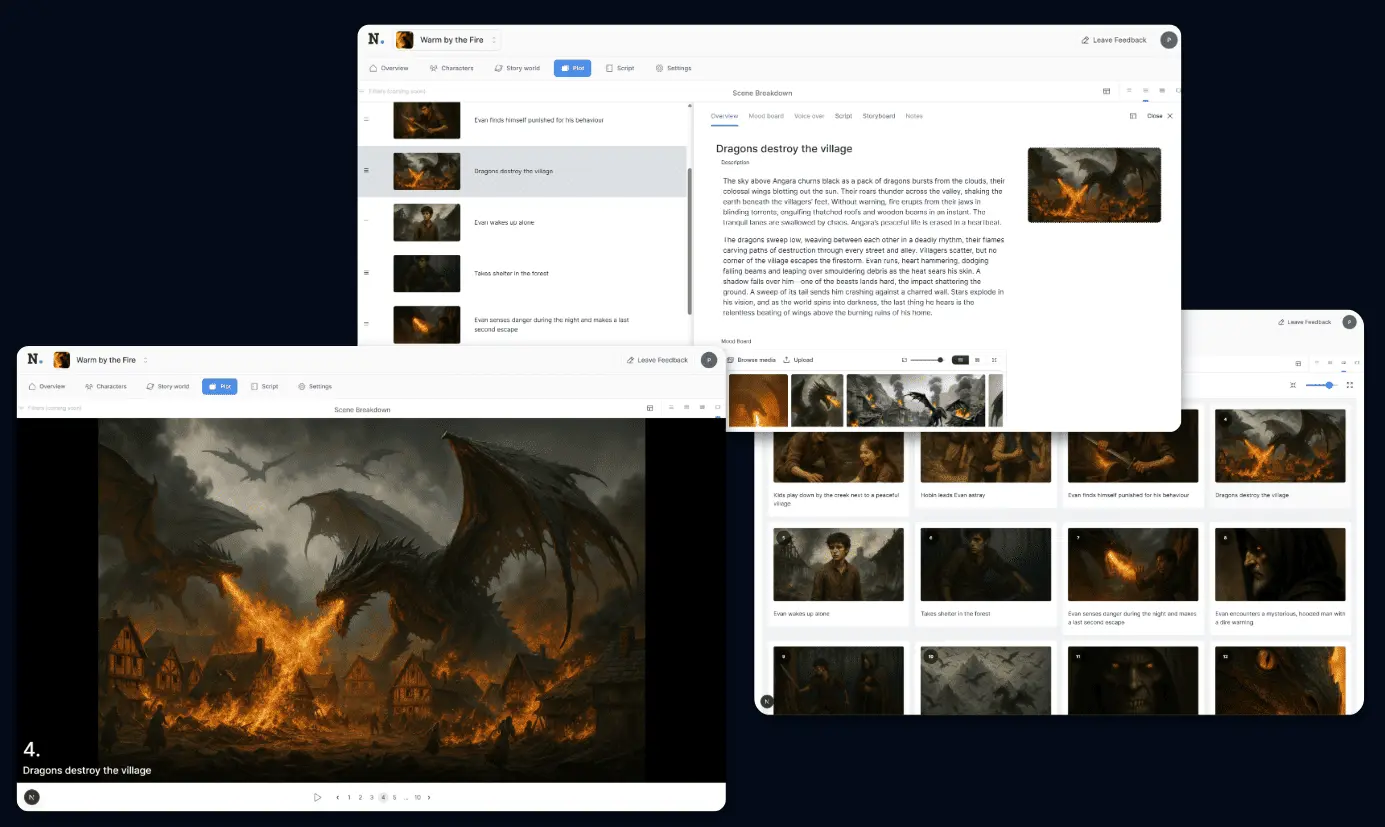
Task: Go to next page in slideshow pagination
Action: (429, 797)
